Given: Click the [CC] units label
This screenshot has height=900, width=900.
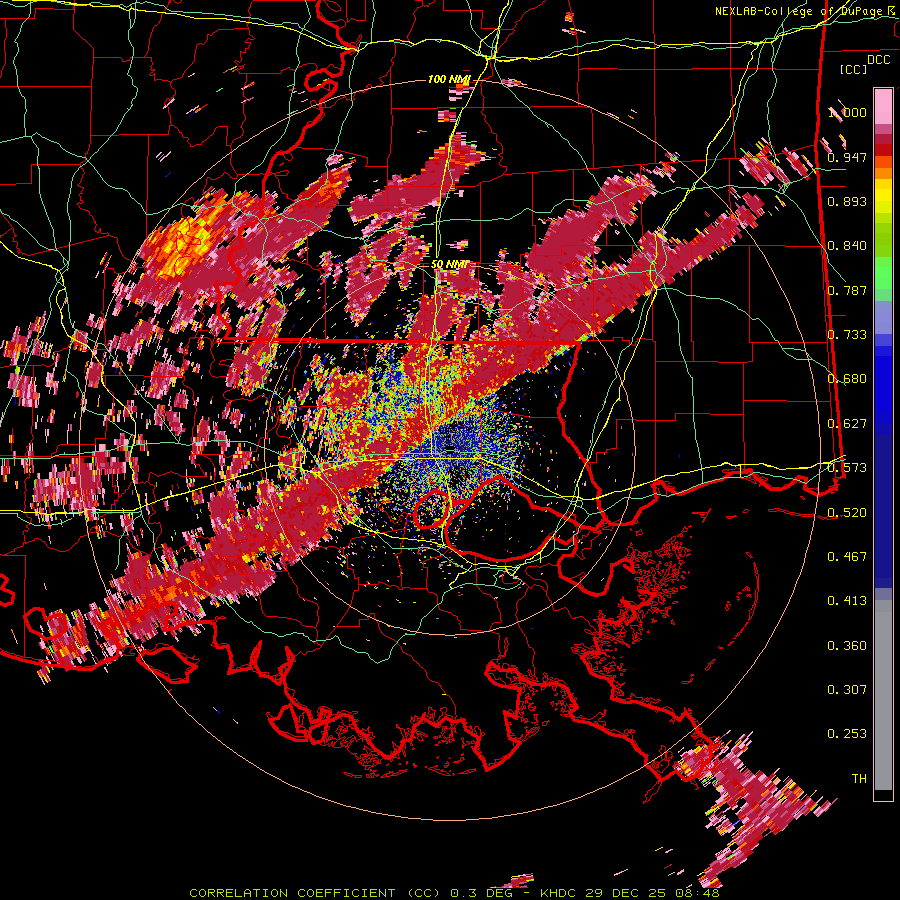Looking at the screenshot, I should pos(854,69).
